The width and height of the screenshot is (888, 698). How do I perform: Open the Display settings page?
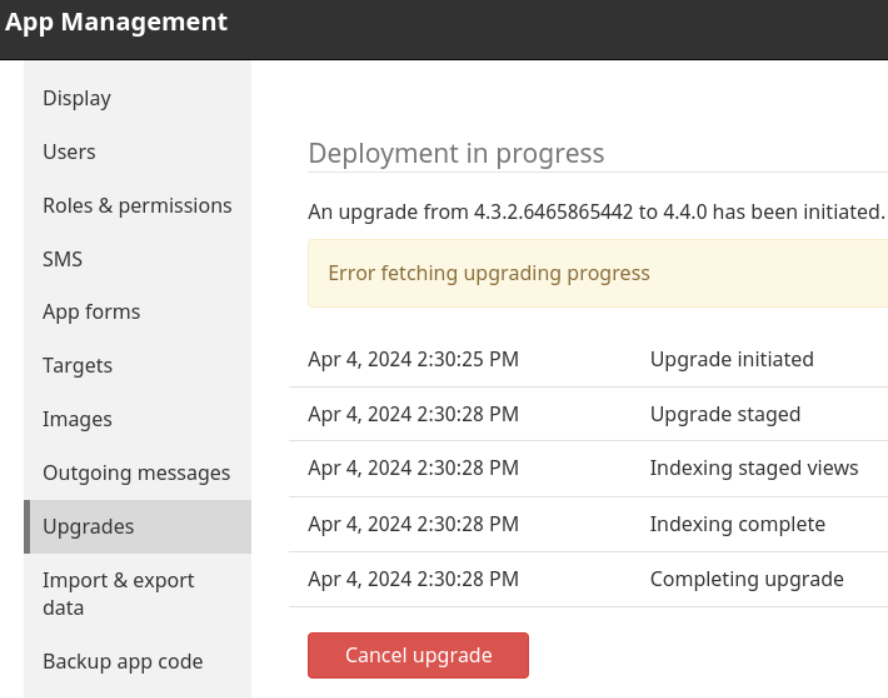tap(77, 98)
